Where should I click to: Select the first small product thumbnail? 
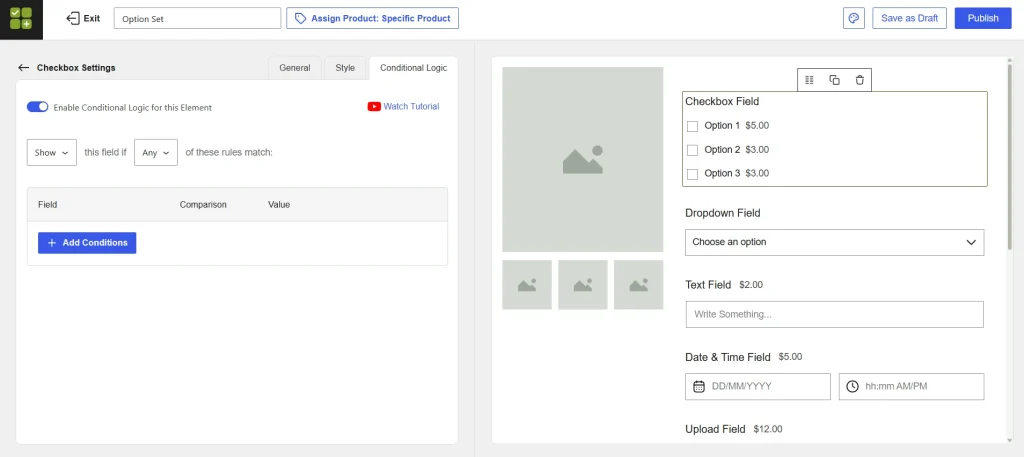coord(527,285)
